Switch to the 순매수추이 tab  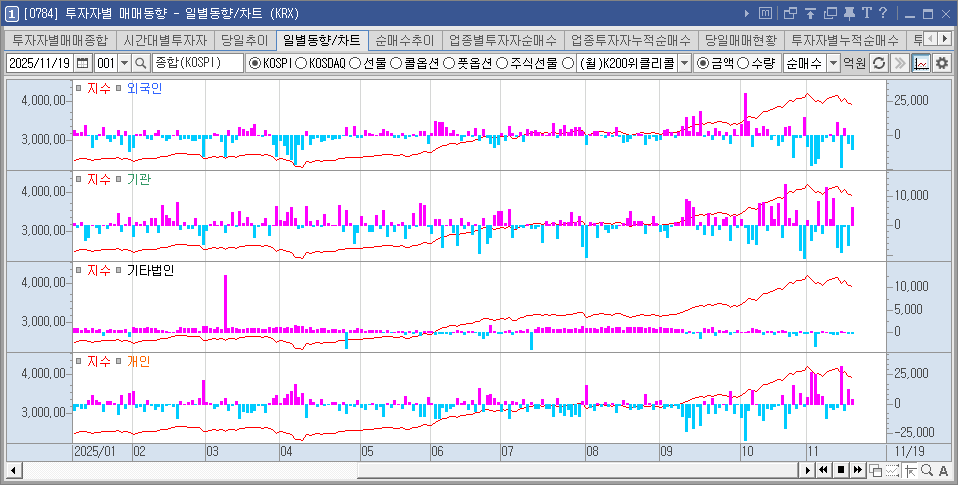(404, 40)
